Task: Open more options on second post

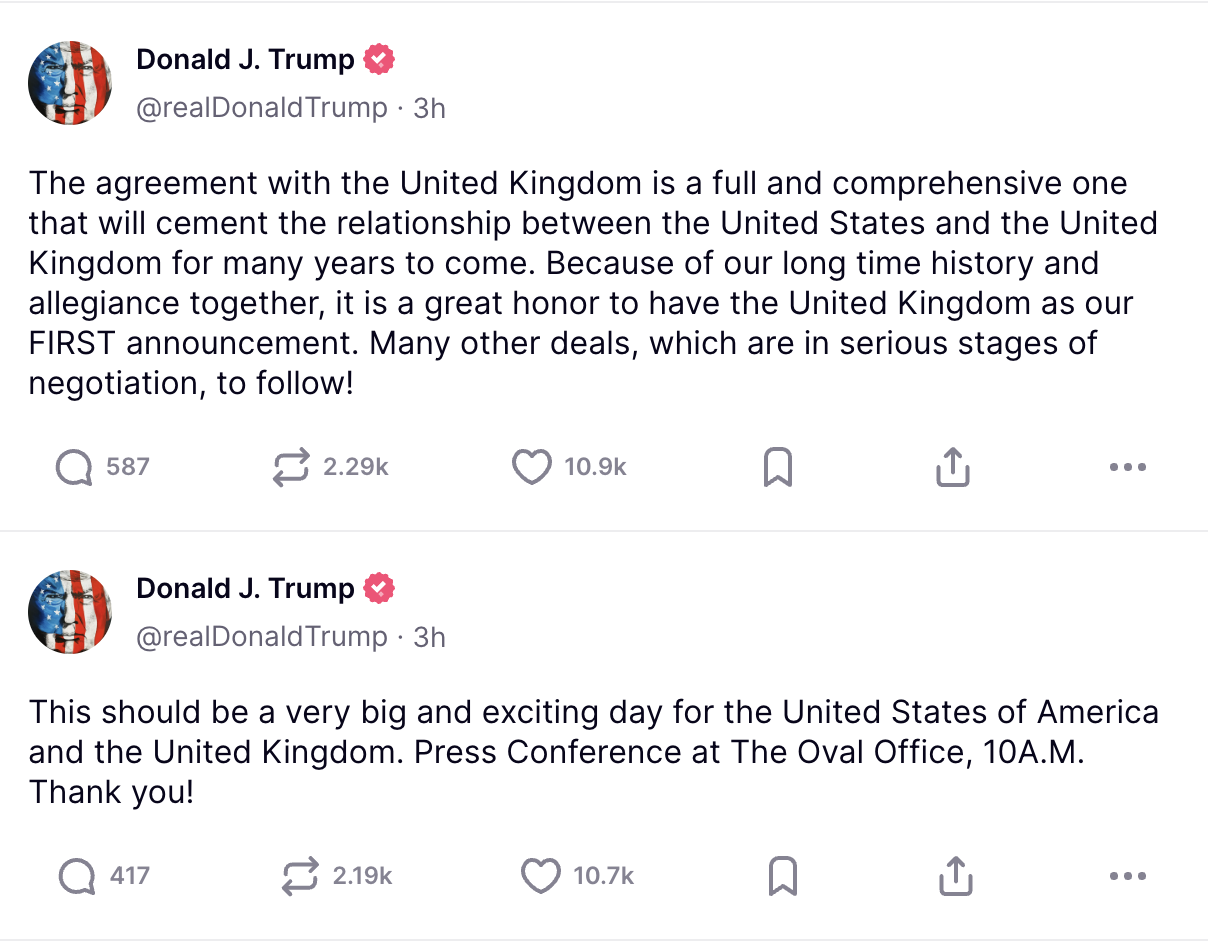Action: click(x=1128, y=877)
